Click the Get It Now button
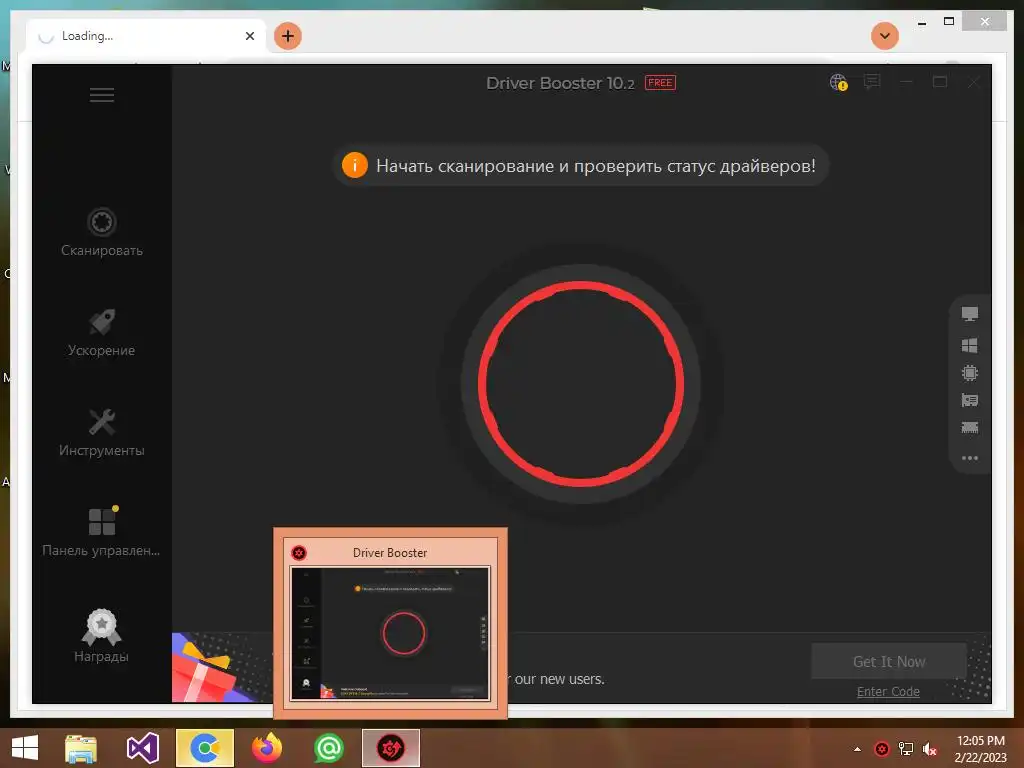The image size is (1024, 768). [x=889, y=662]
